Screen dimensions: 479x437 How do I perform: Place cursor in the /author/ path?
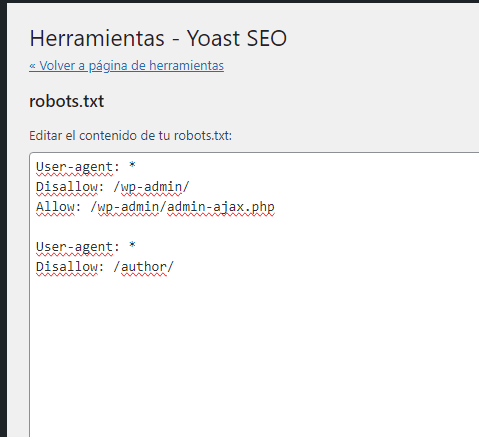(x=144, y=267)
